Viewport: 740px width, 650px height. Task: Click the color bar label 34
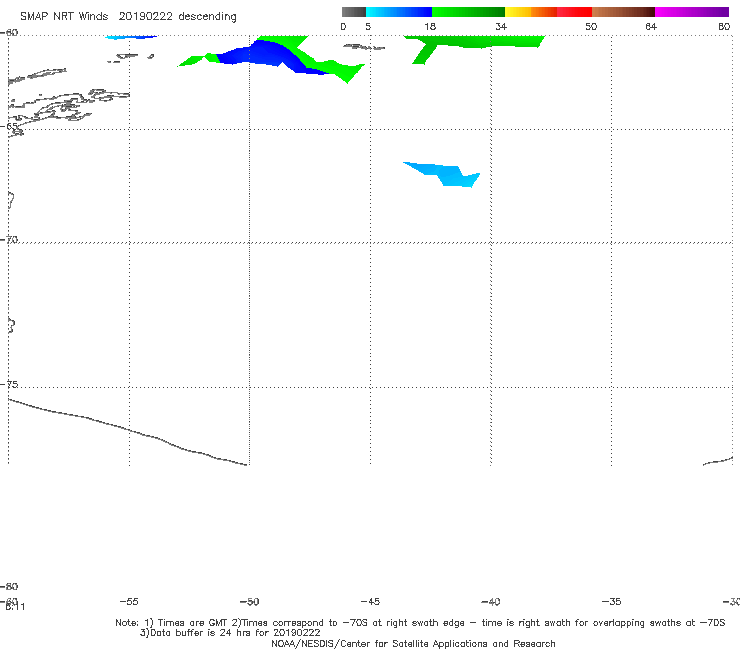pyautogui.click(x=501, y=26)
